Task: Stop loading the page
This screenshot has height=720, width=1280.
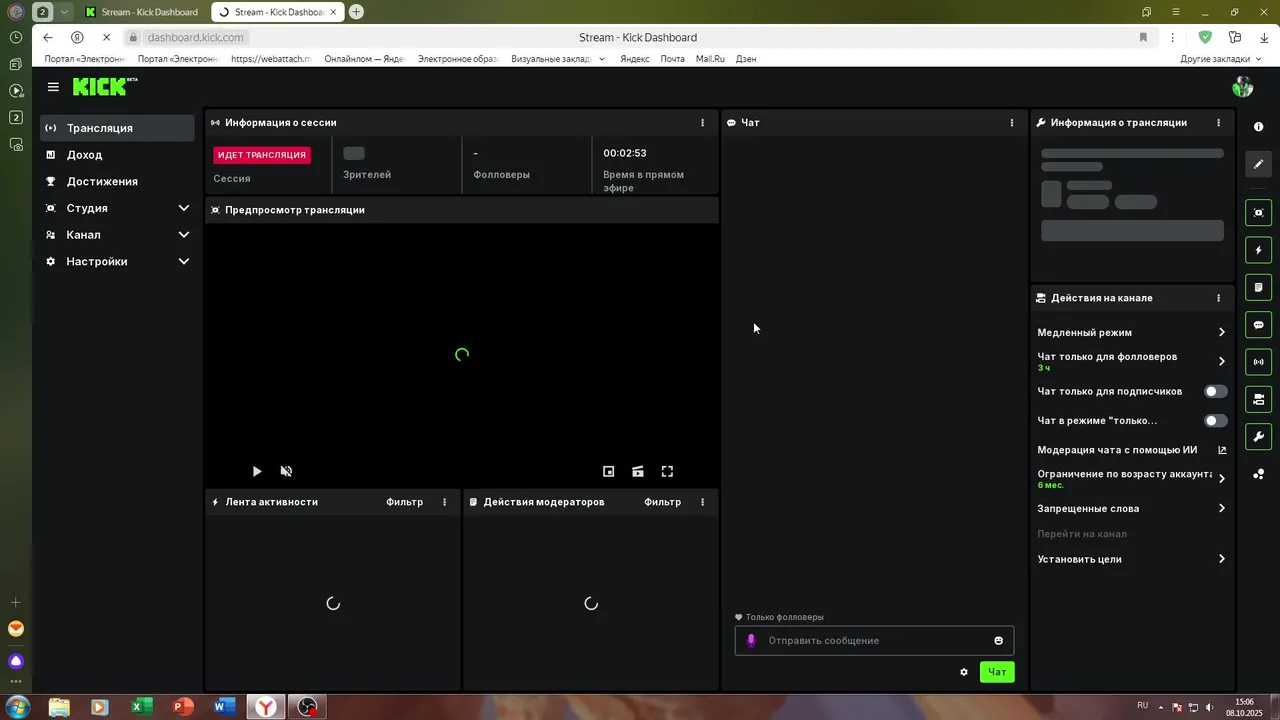Action: [x=106, y=37]
